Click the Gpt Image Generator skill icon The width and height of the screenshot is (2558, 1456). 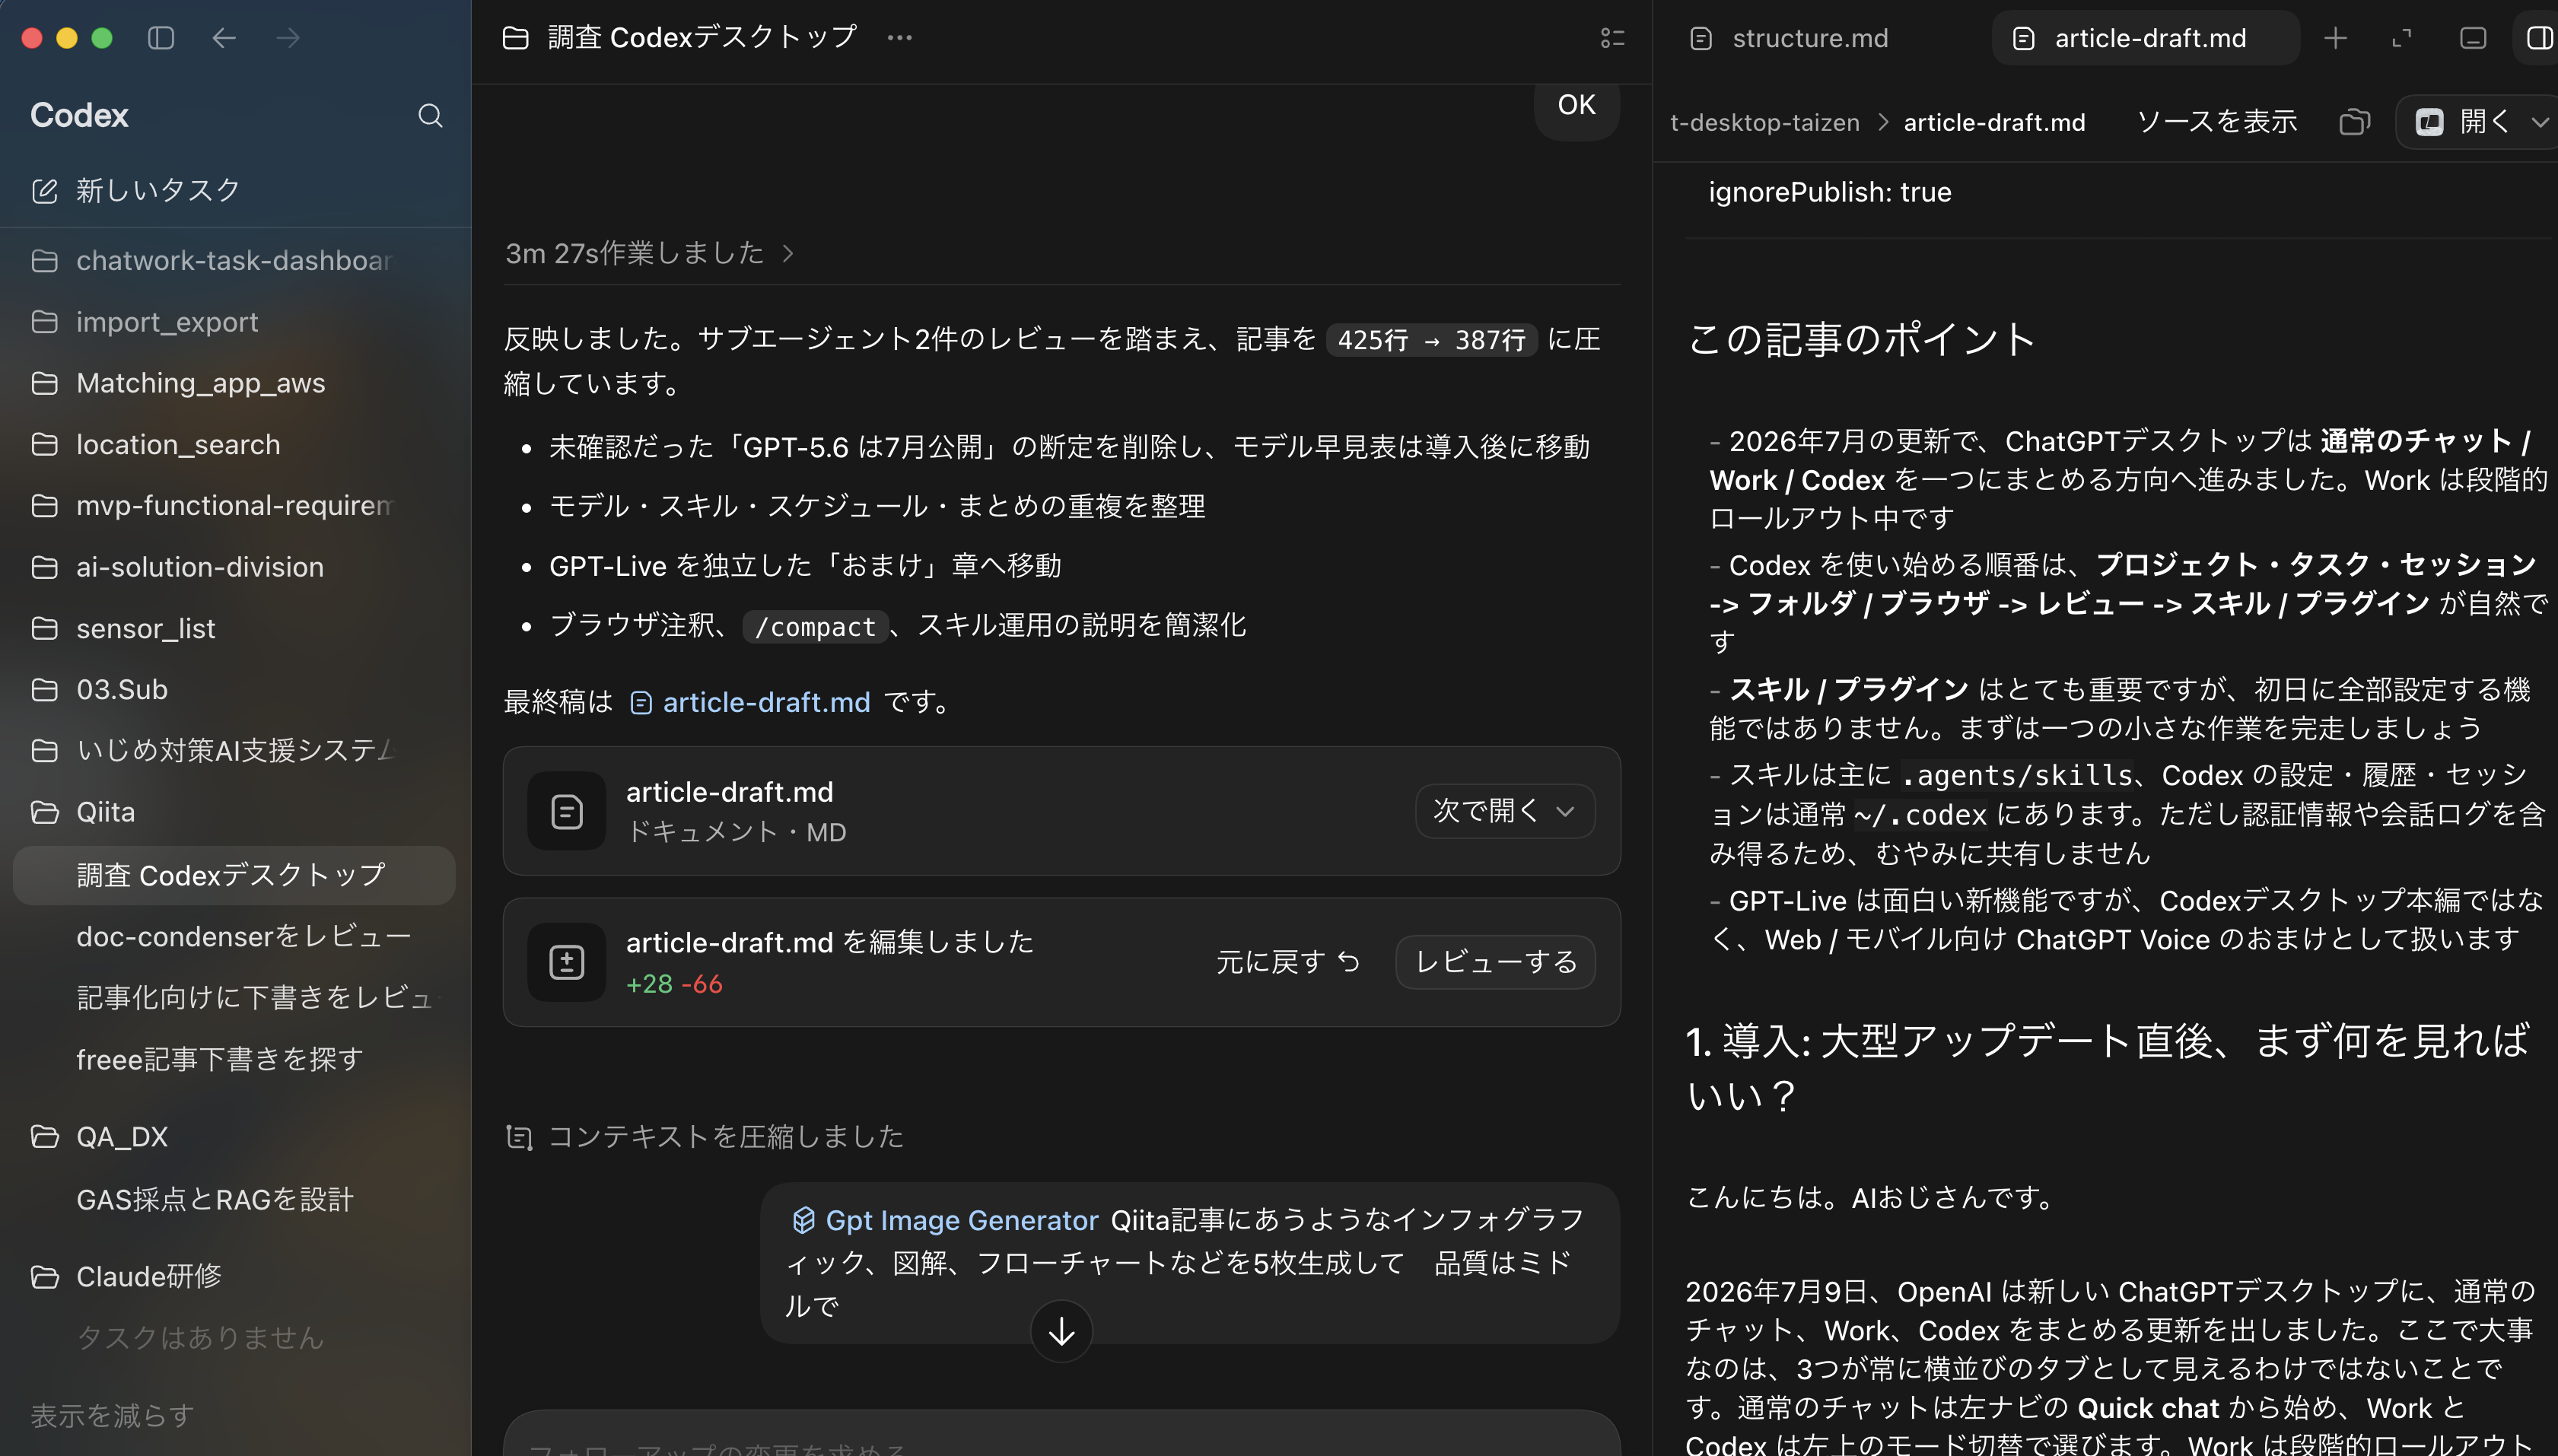(x=803, y=1220)
